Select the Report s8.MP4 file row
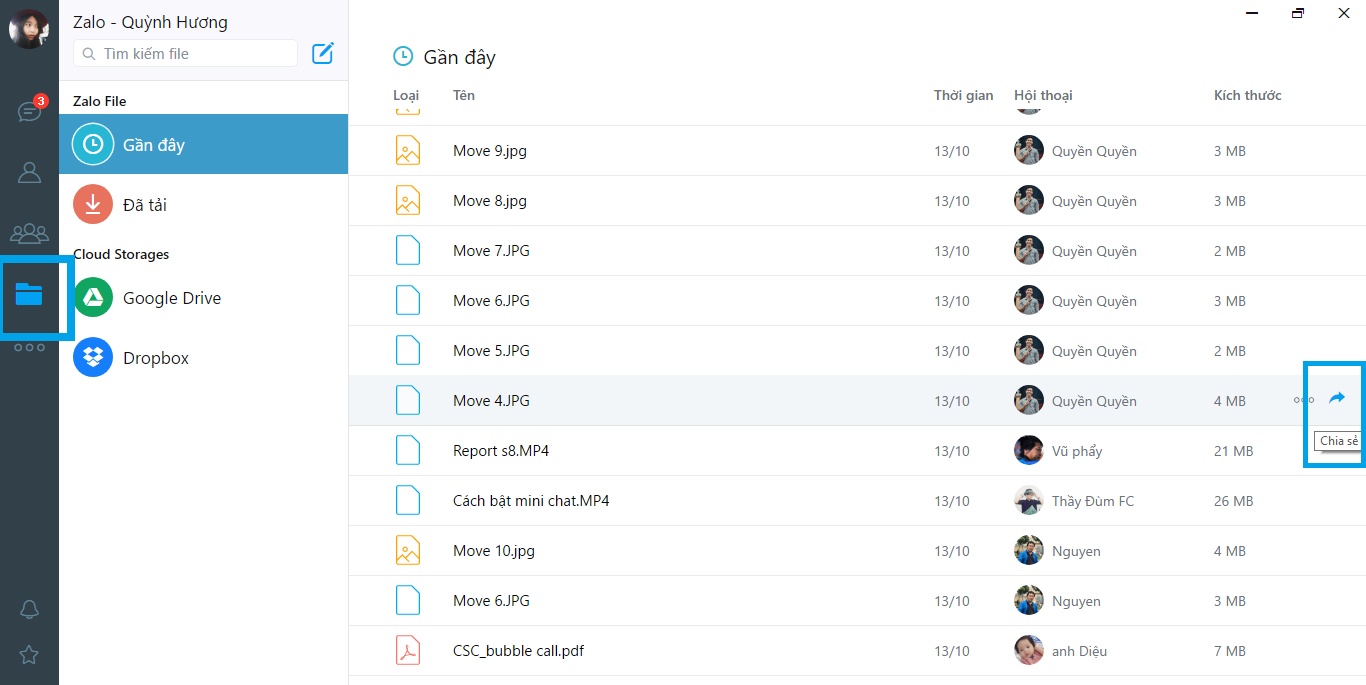This screenshot has width=1366, height=685. click(501, 451)
